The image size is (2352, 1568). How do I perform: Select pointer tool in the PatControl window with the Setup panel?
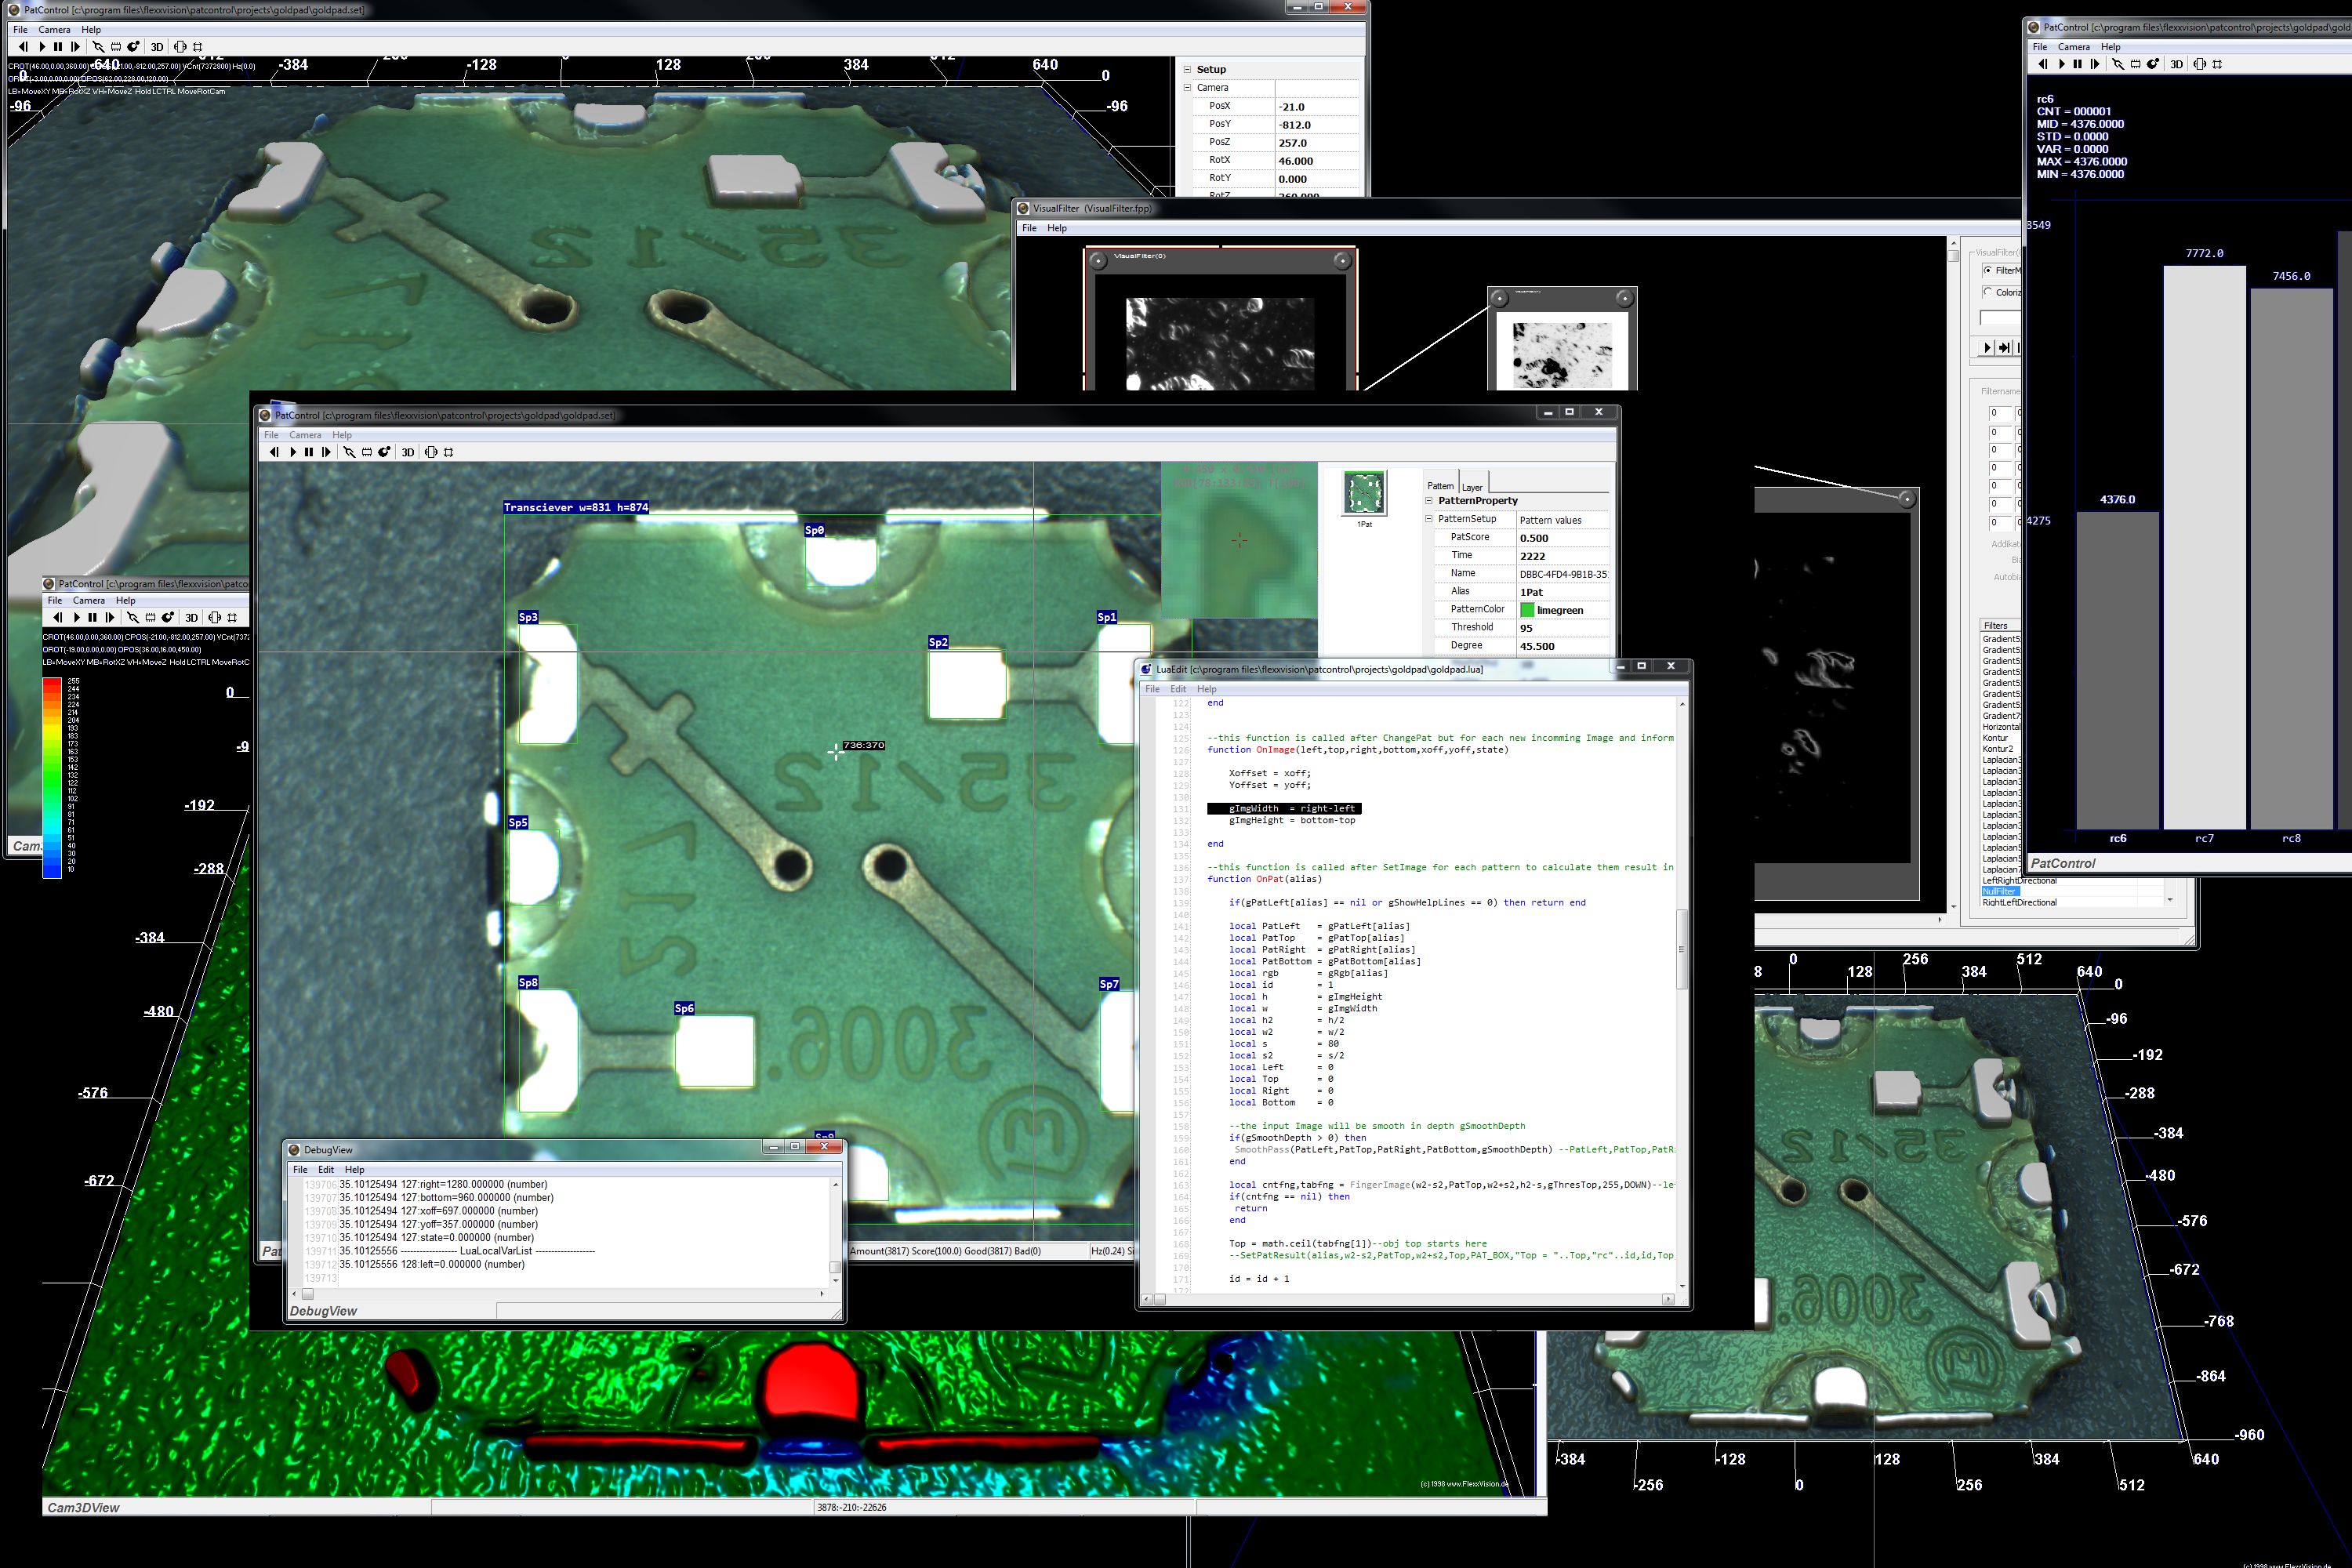click(98, 47)
